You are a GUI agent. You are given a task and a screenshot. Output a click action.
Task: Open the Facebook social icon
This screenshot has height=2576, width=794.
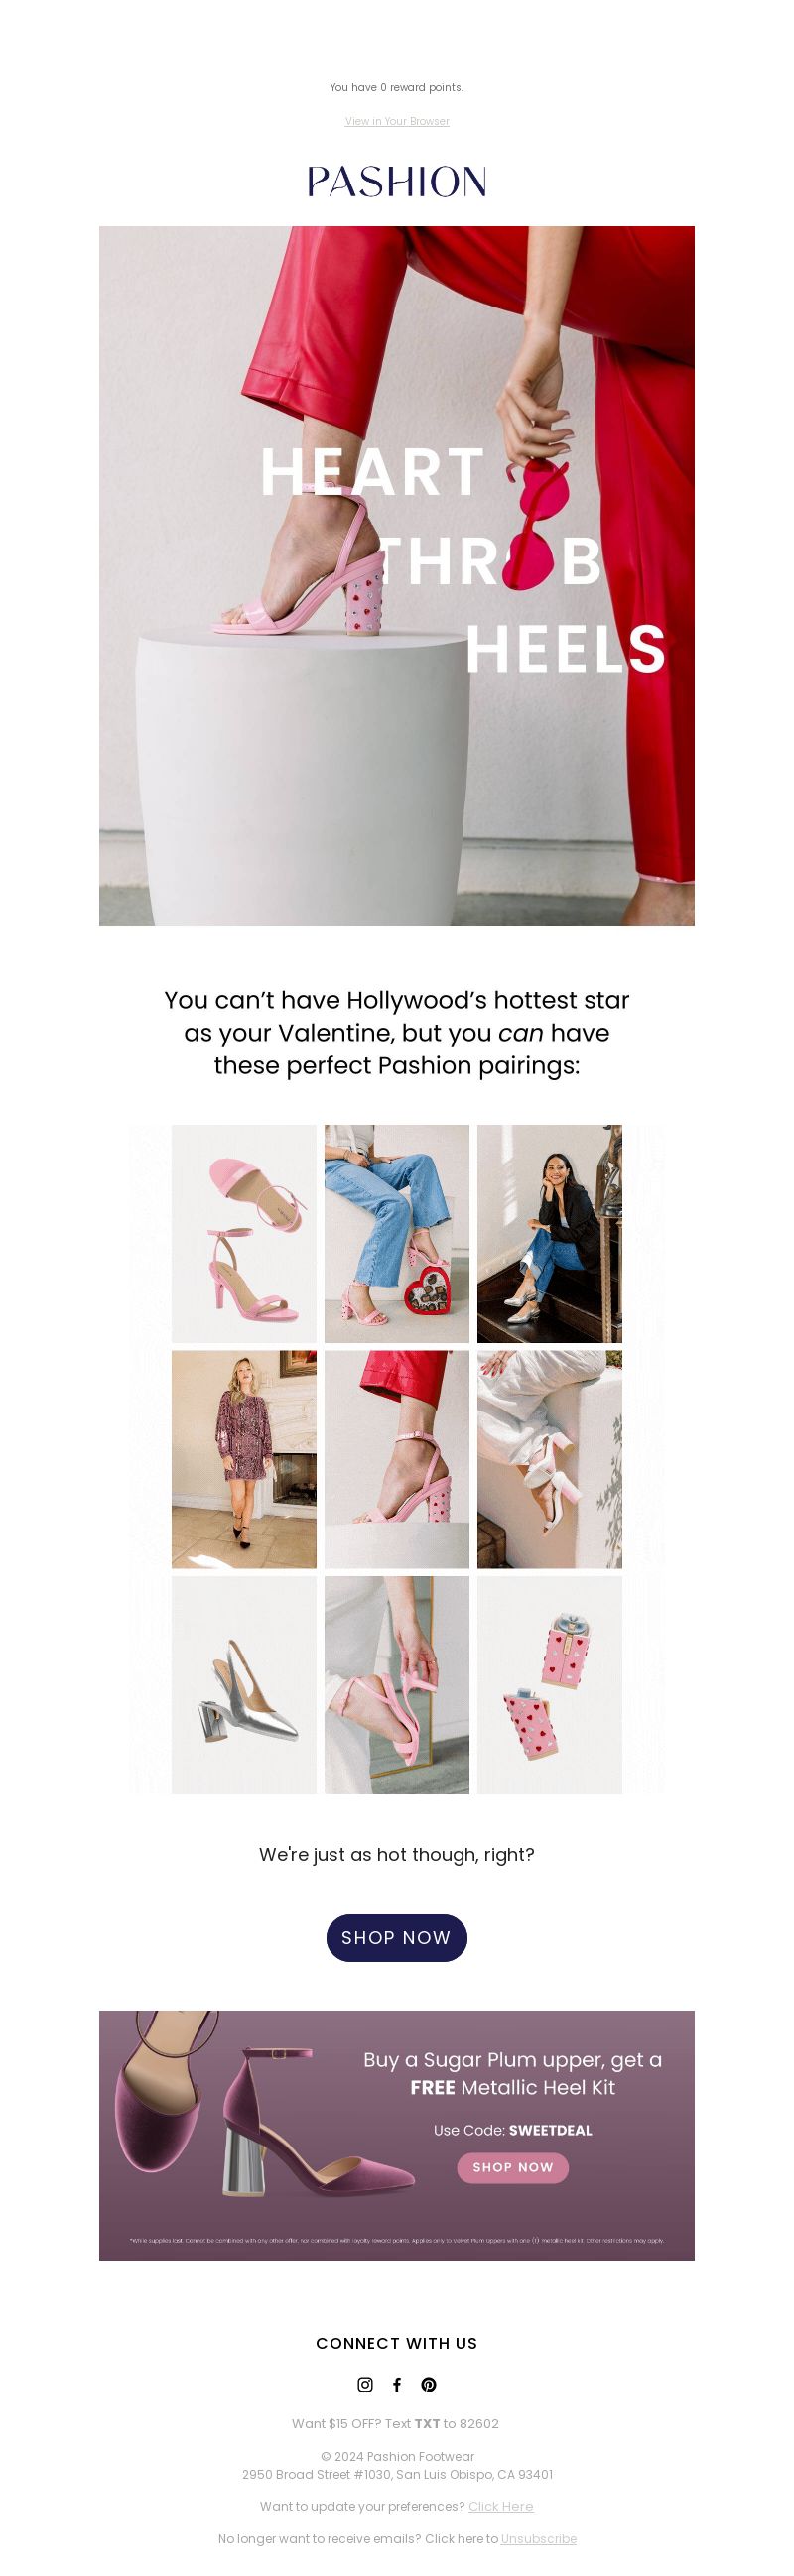(397, 2384)
